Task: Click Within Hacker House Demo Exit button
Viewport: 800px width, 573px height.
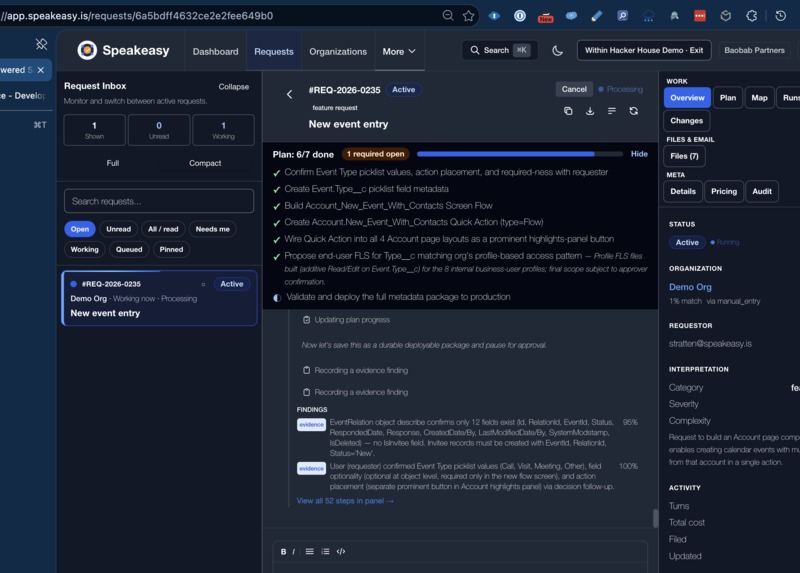Action: [x=644, y=50]
